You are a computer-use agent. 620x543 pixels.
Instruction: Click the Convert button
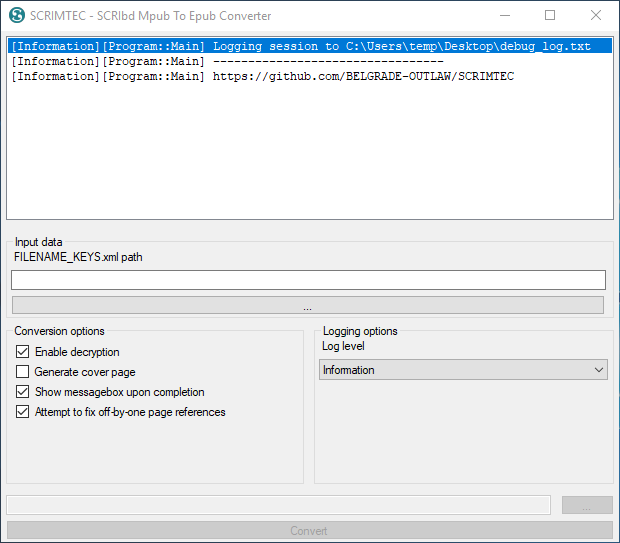310,530
